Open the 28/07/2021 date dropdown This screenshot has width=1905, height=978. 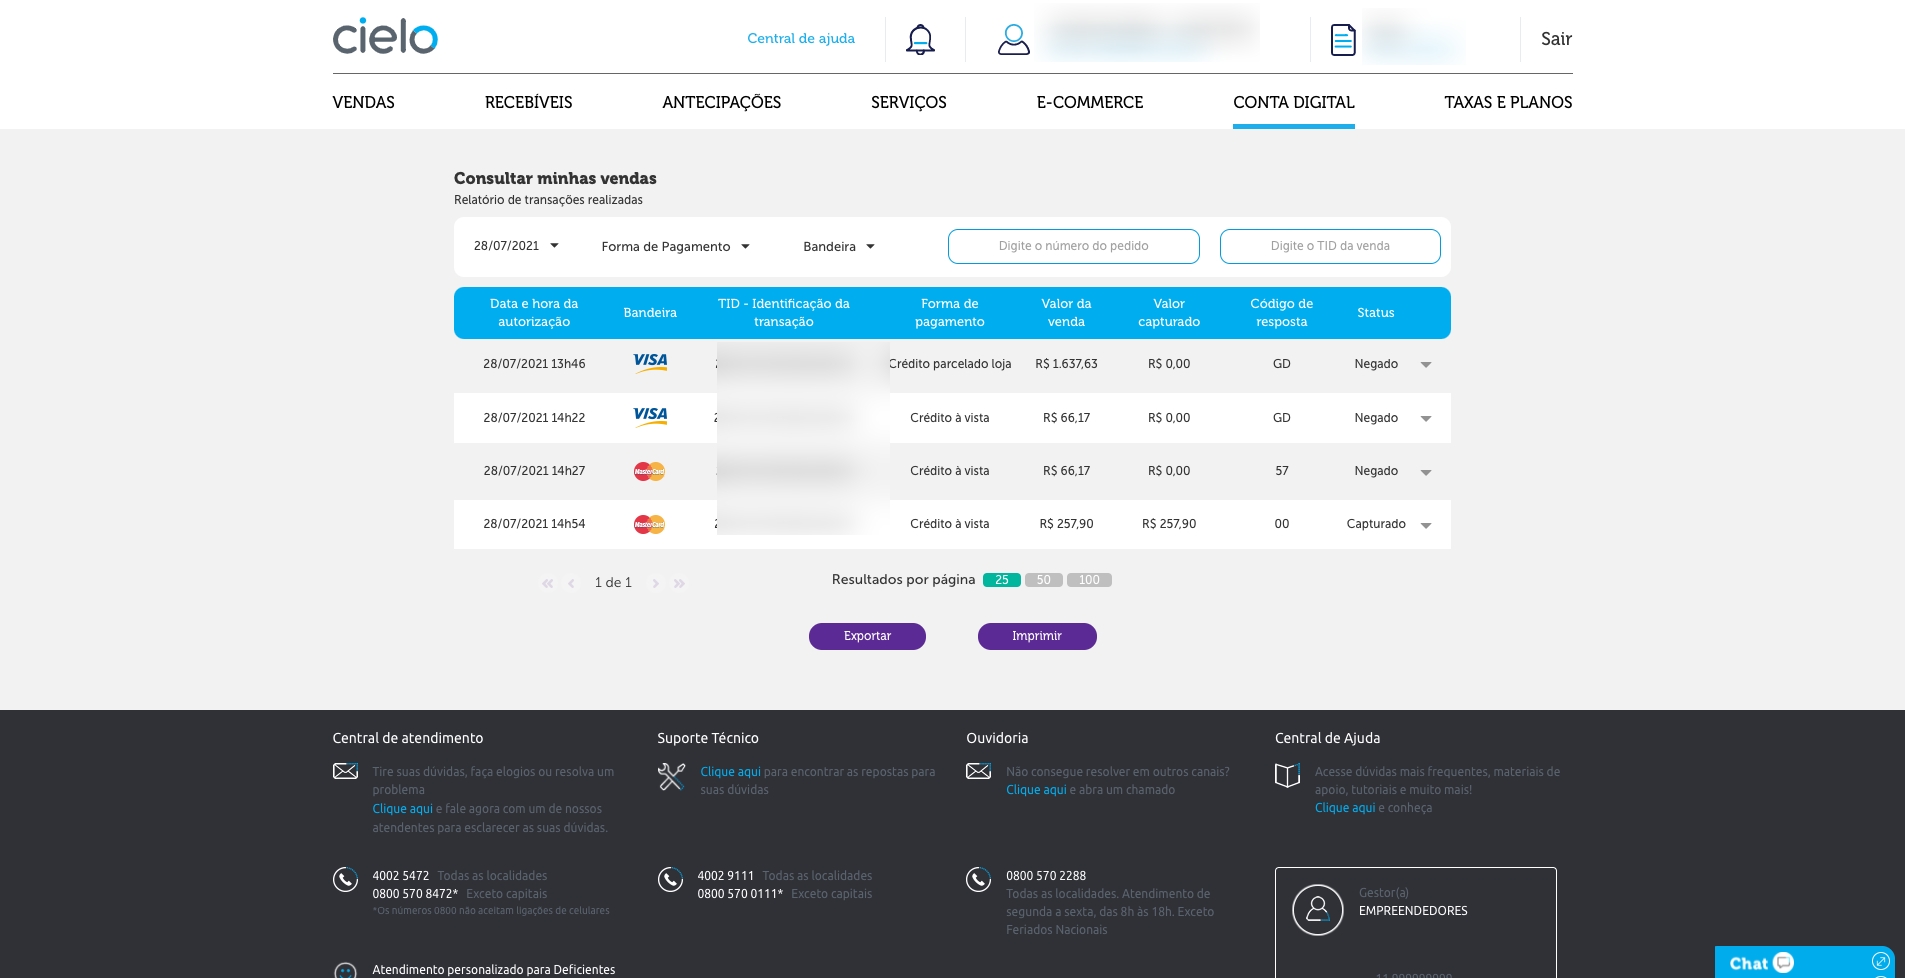[516, 246]
